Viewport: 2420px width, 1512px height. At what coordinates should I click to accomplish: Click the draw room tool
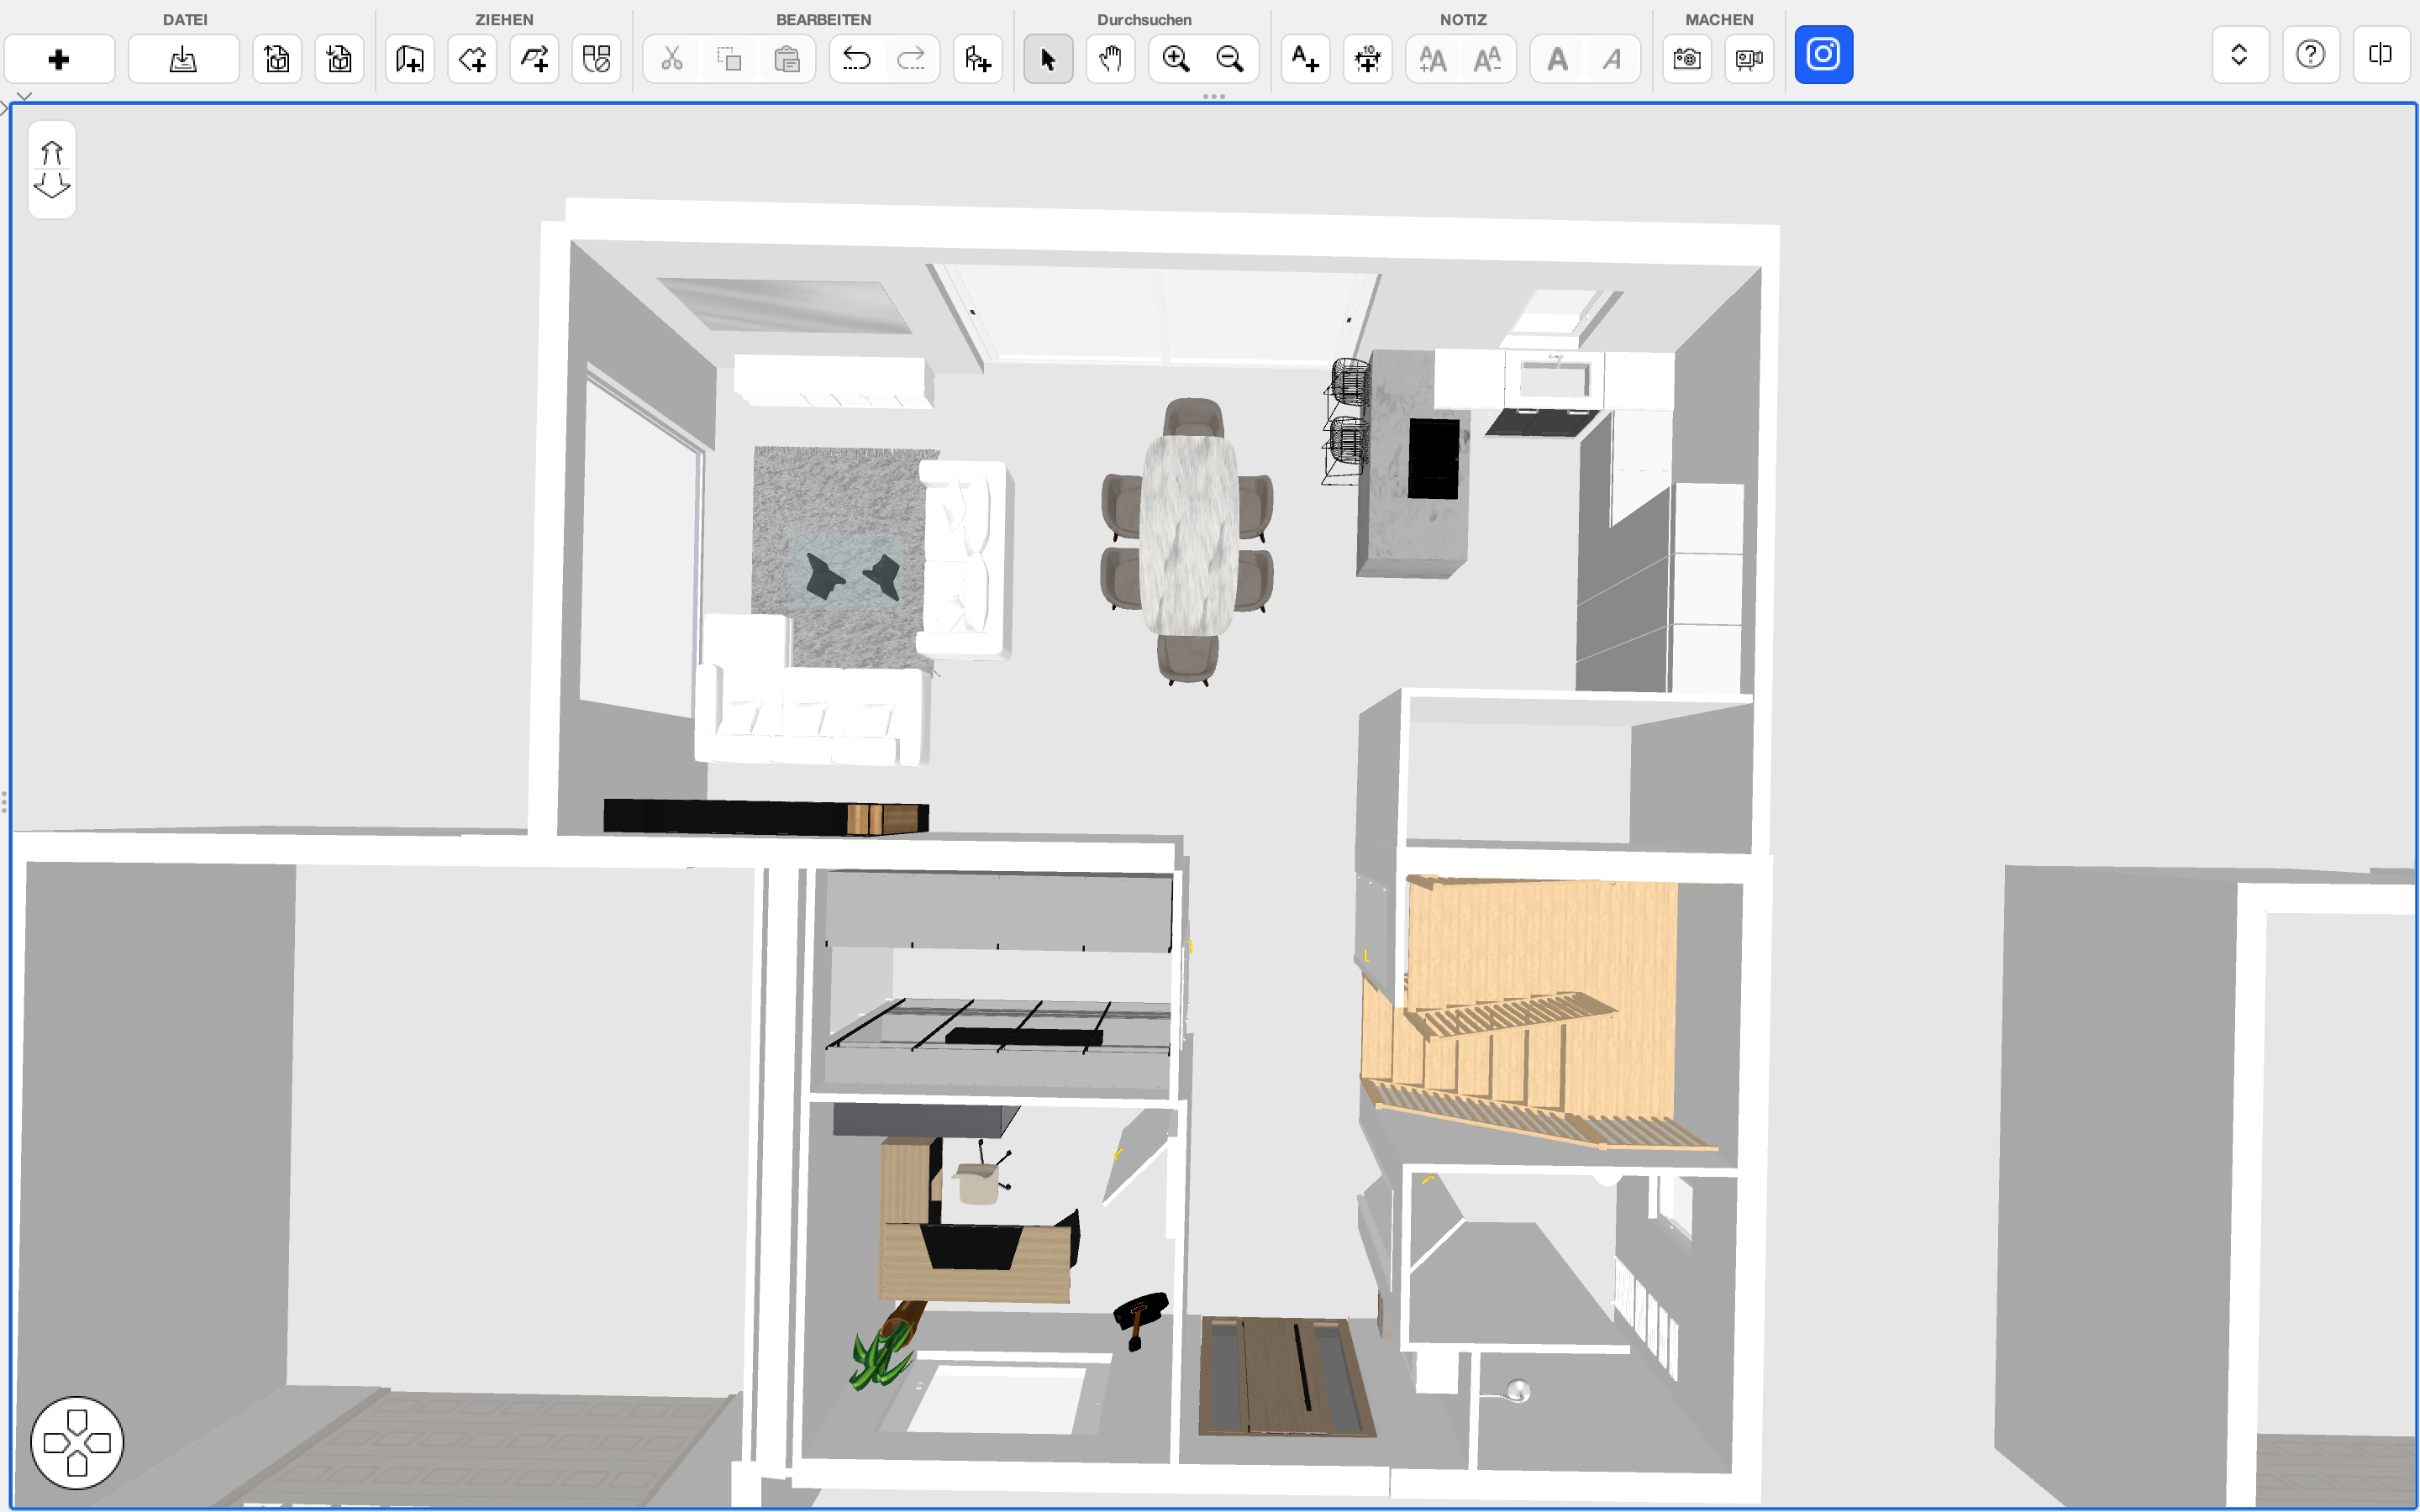(x=472, y=60)
